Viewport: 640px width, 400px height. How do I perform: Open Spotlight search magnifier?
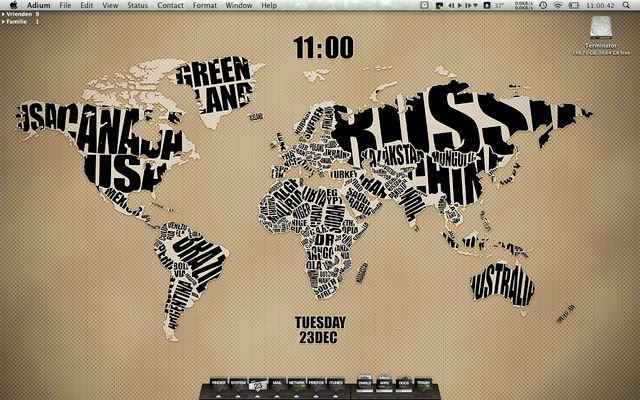click(626, 5)
